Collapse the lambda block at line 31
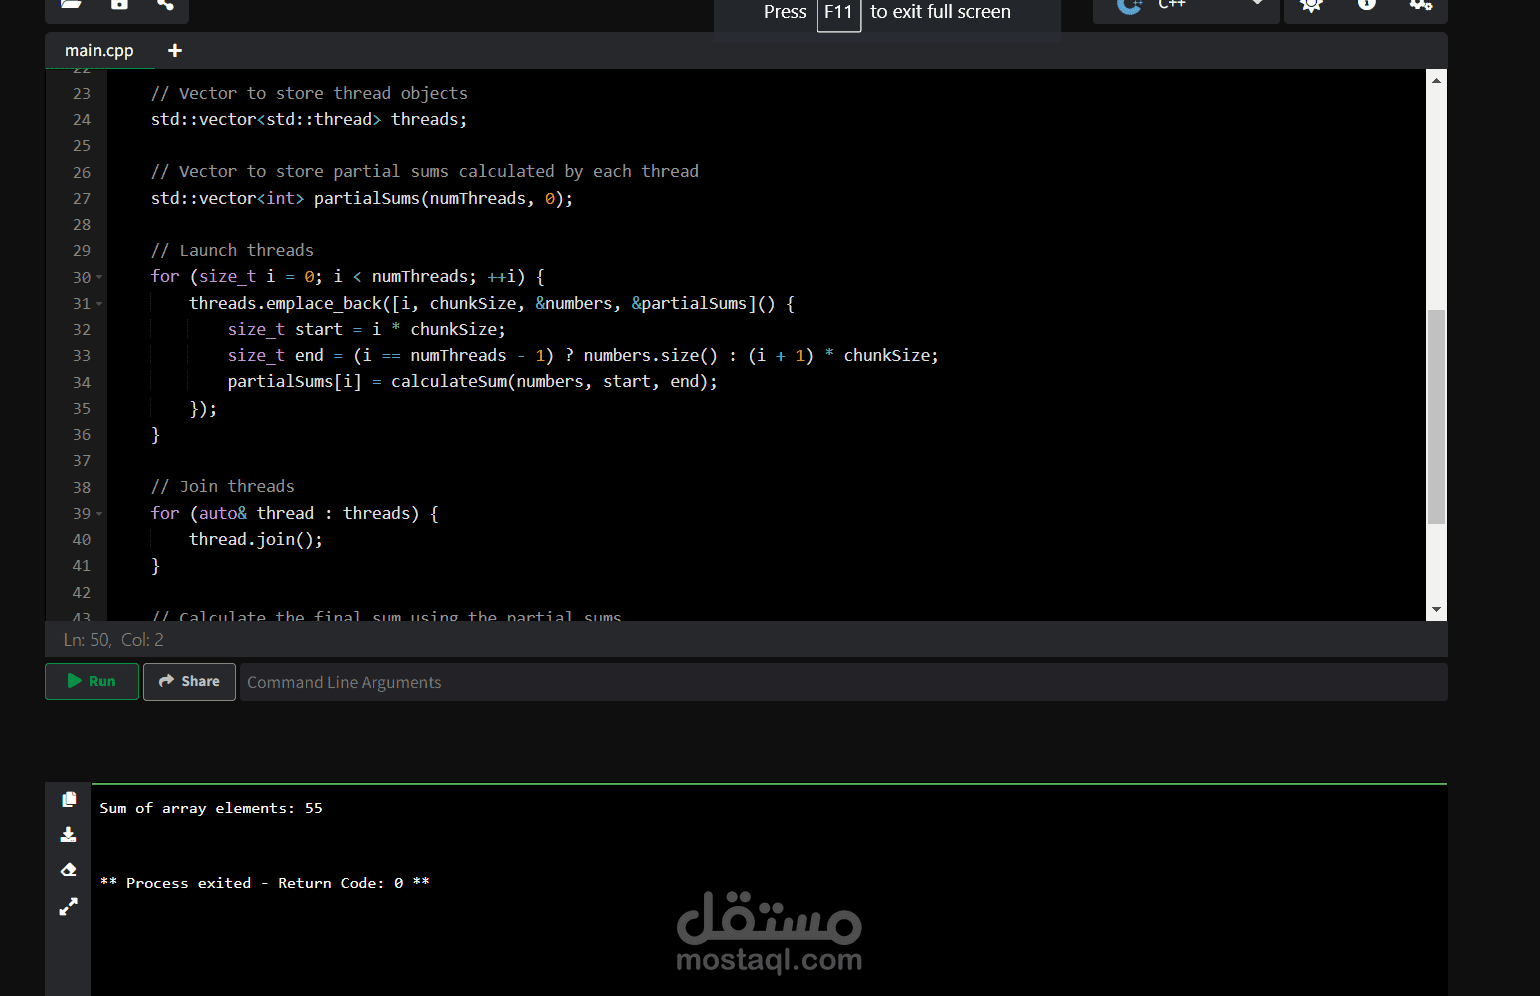Viewport: 1540px width, 996px height. tap(99, 303)
